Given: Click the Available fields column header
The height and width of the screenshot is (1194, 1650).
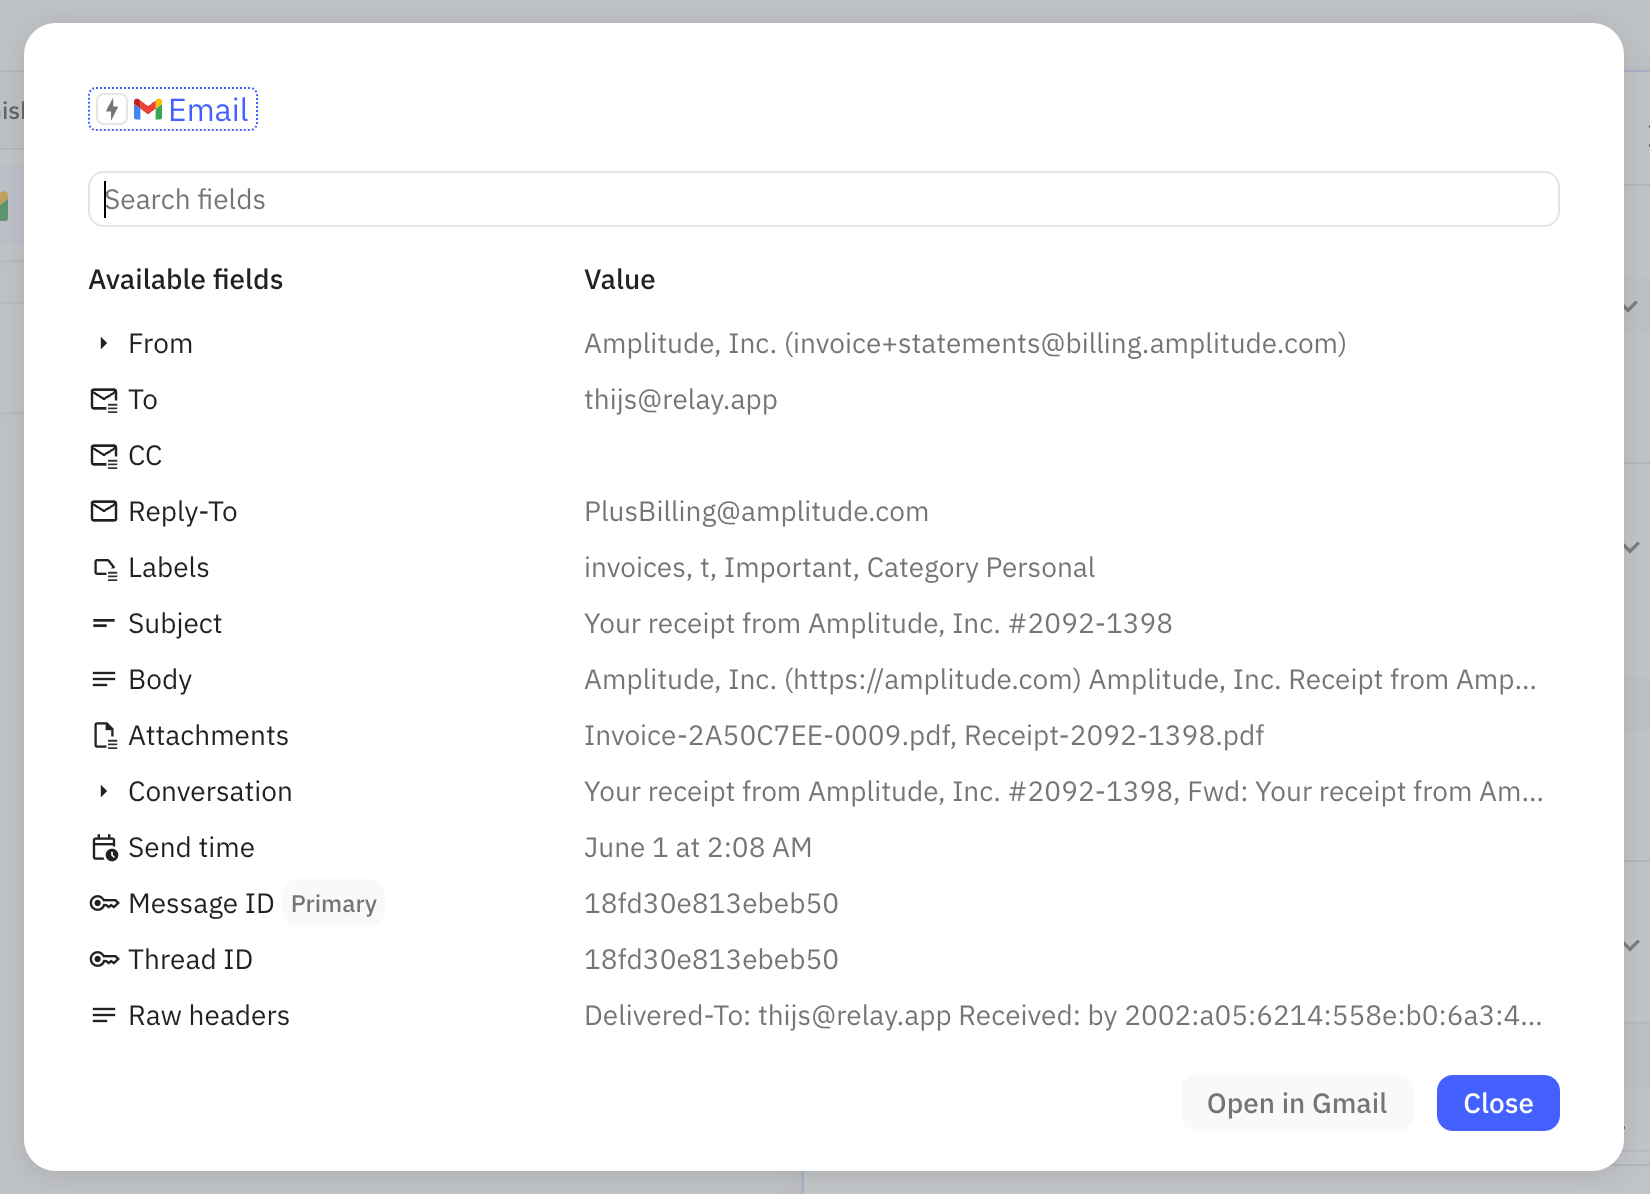Looking at the screenshot, I should point(186,280).
